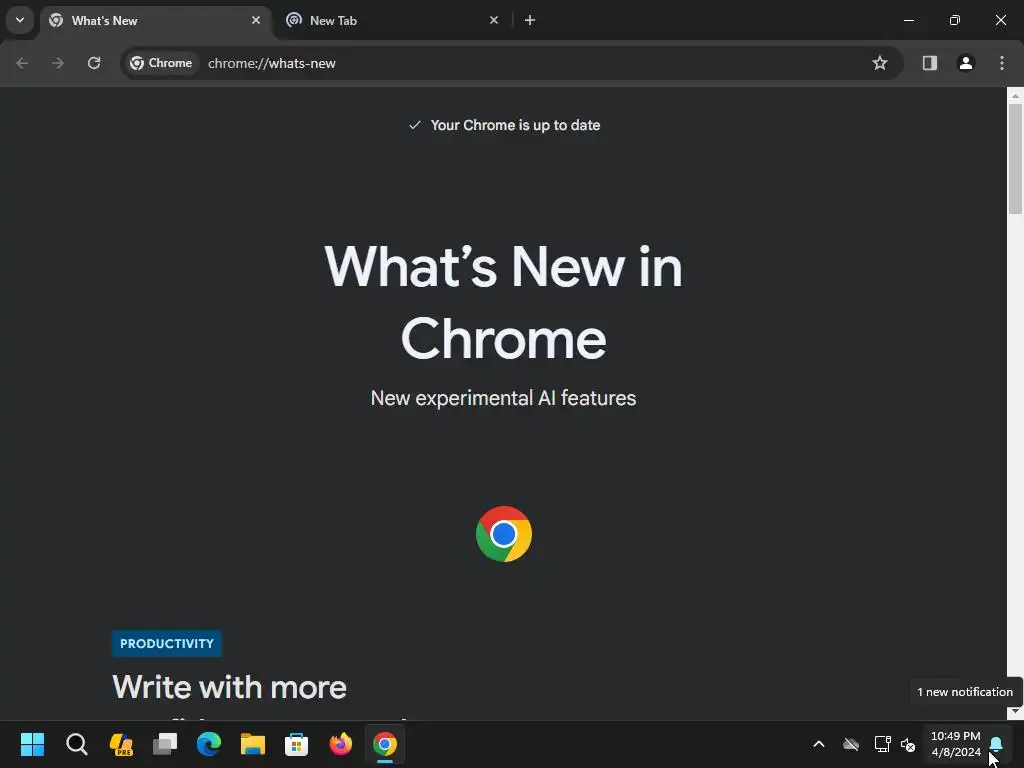Image resolution: width=1024 pixels, height=768 pixels.
Task: Open the notification bell in the taskbar
Action: coord(997,744)
